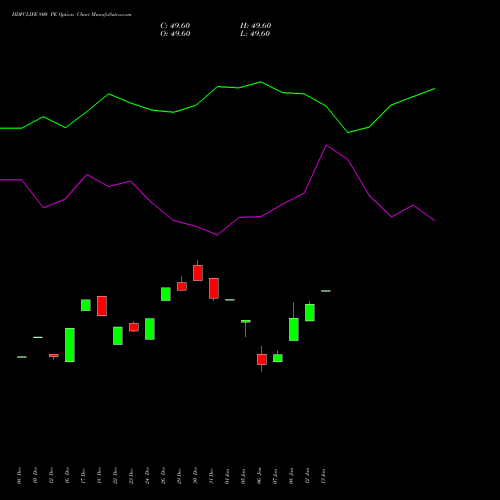Select the 23 Dec date label

[131, 476]
